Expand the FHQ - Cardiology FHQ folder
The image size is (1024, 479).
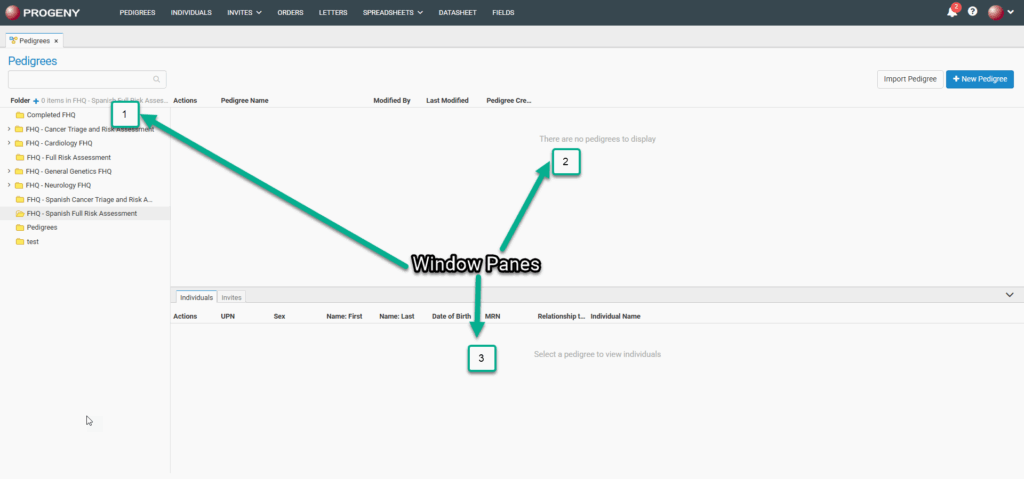(9, 143)
